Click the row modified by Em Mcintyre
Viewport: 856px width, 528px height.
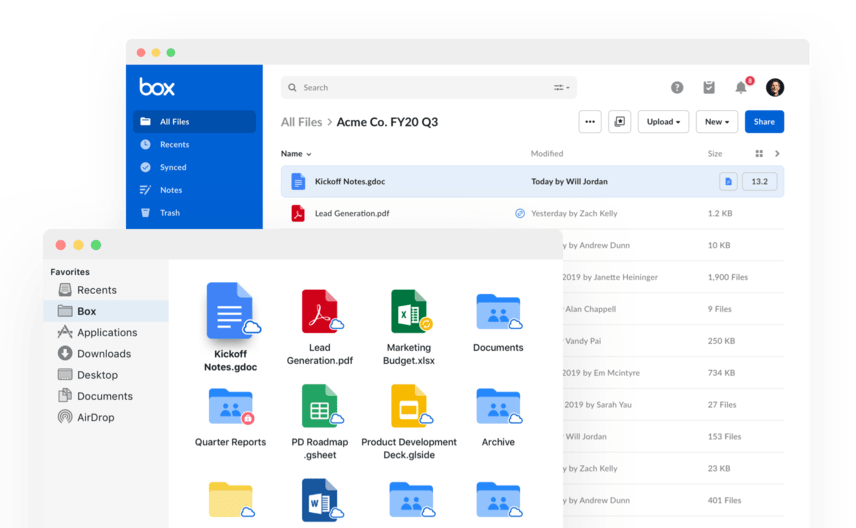pos(674,373)
